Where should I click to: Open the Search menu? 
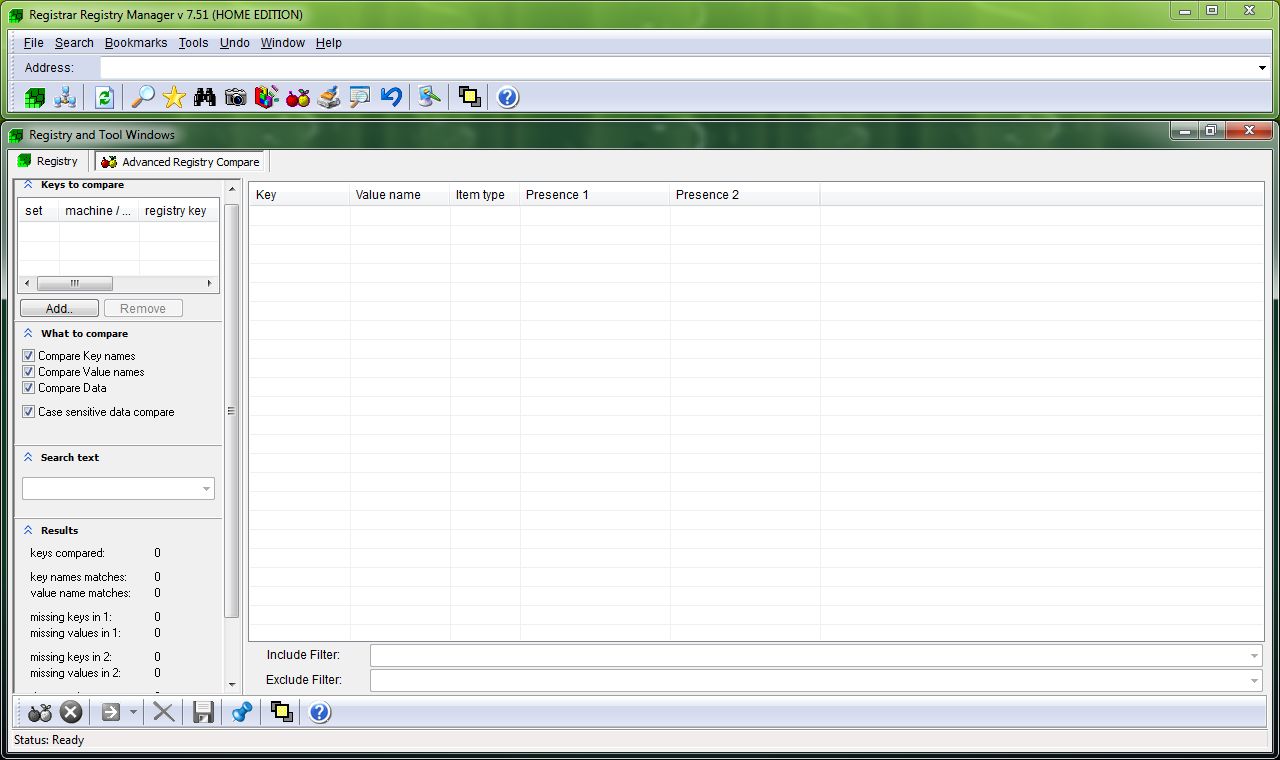74,43
